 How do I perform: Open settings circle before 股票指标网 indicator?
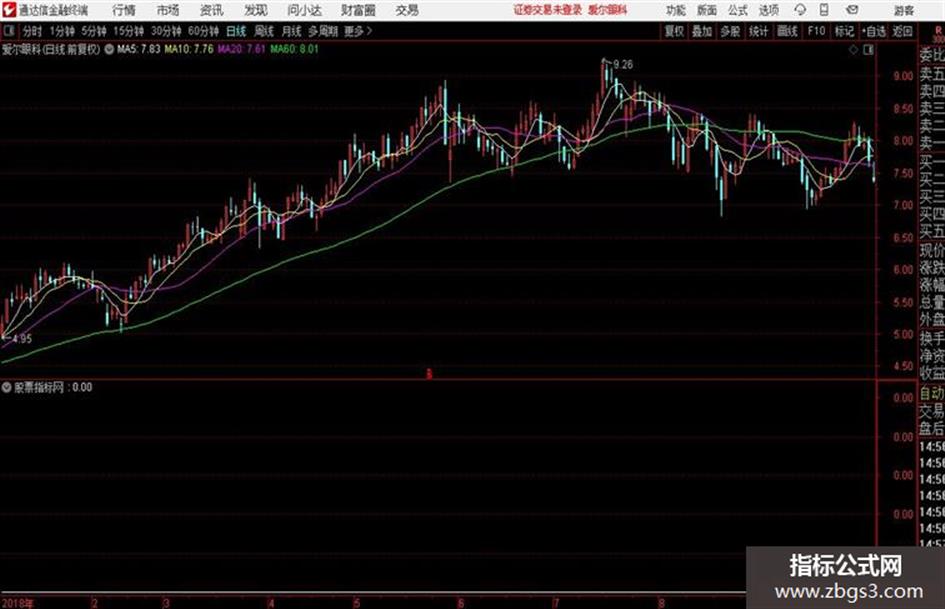pyautogui.click(x=7, y=387)
